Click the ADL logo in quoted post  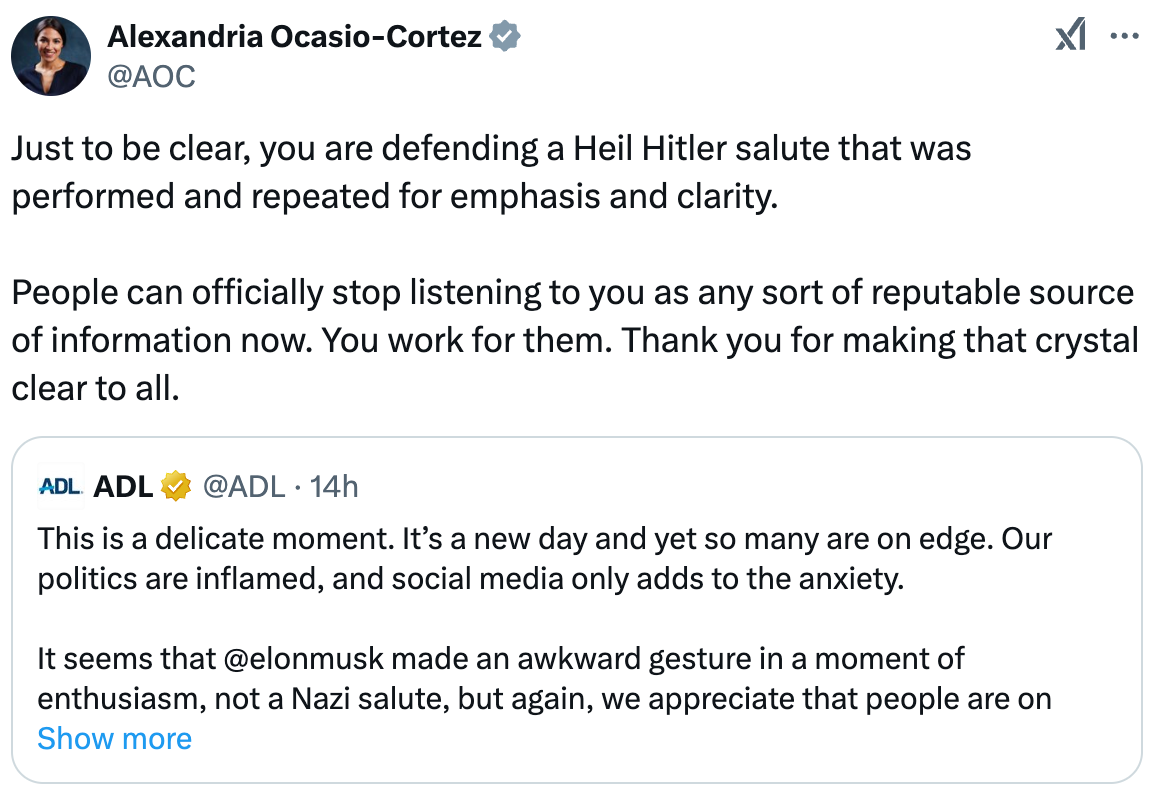coord(61,486)
